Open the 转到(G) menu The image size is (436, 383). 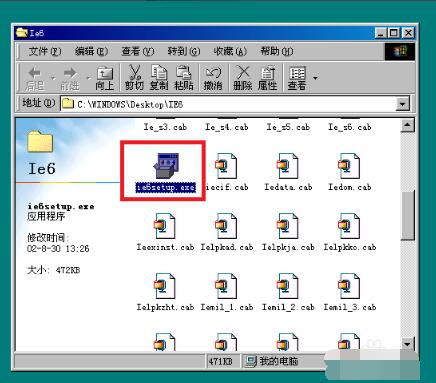pyautogui.click(x=184, y=51)
